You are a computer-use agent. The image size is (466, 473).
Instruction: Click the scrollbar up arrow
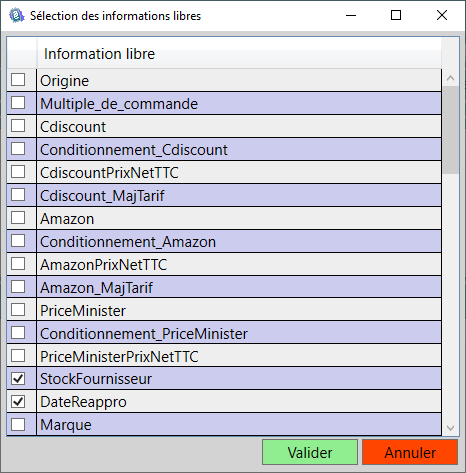[x=450, y=78]
